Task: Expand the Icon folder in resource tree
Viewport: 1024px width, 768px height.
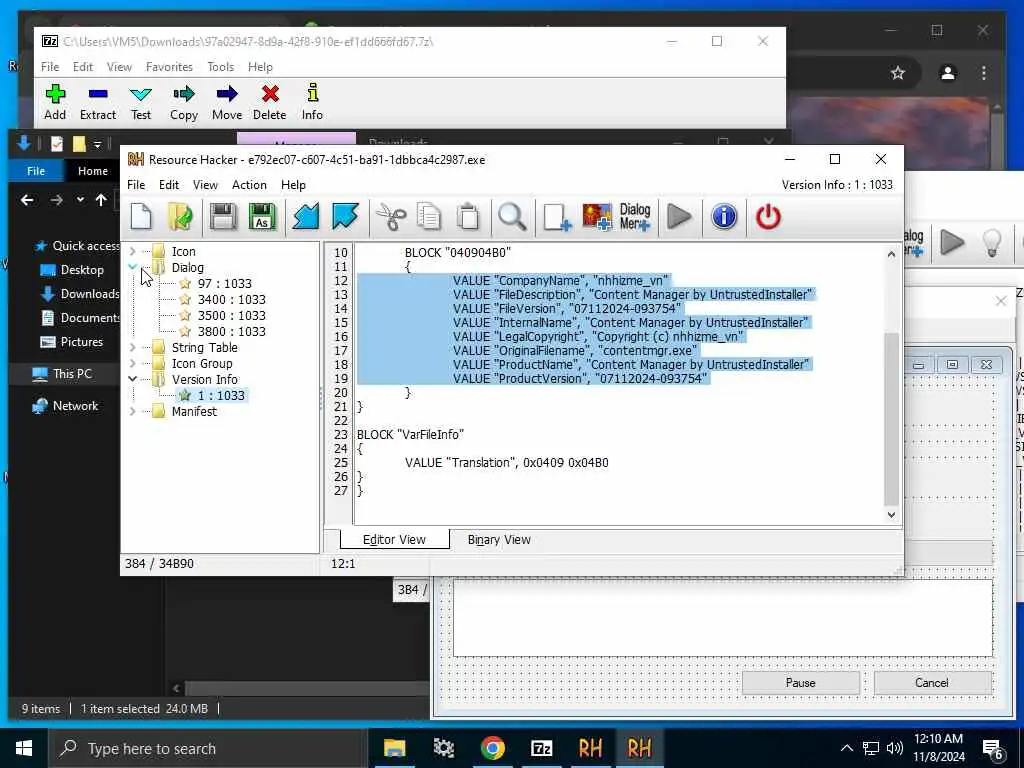Action: coord(133,251)
